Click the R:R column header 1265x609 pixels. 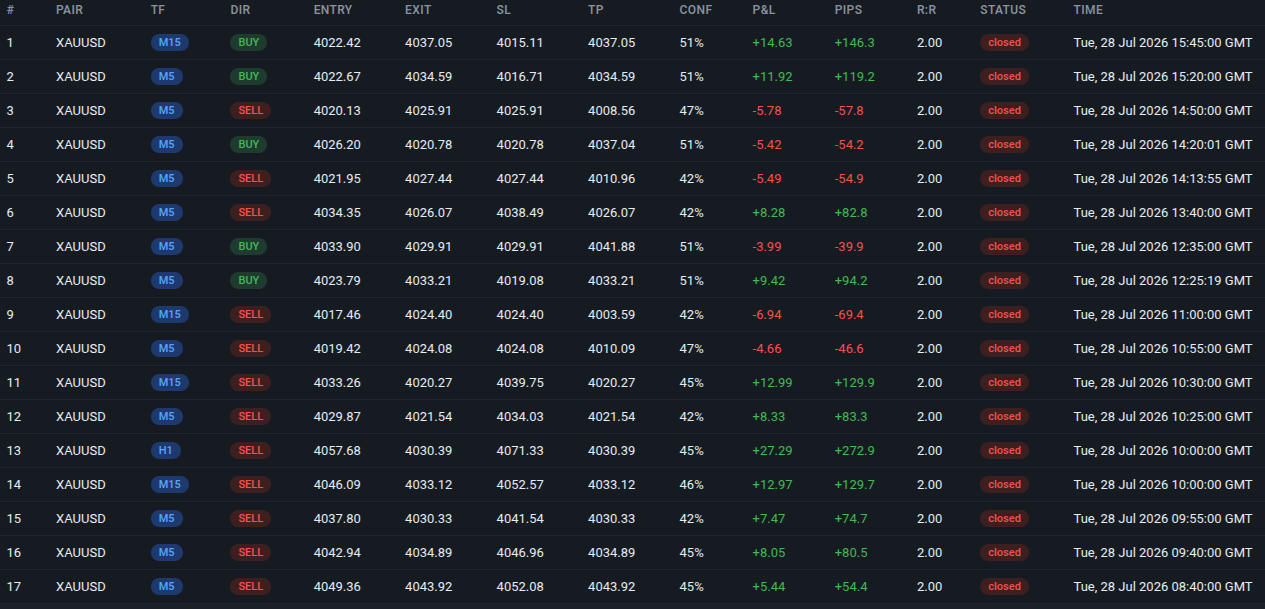click(x=927, y=10)
